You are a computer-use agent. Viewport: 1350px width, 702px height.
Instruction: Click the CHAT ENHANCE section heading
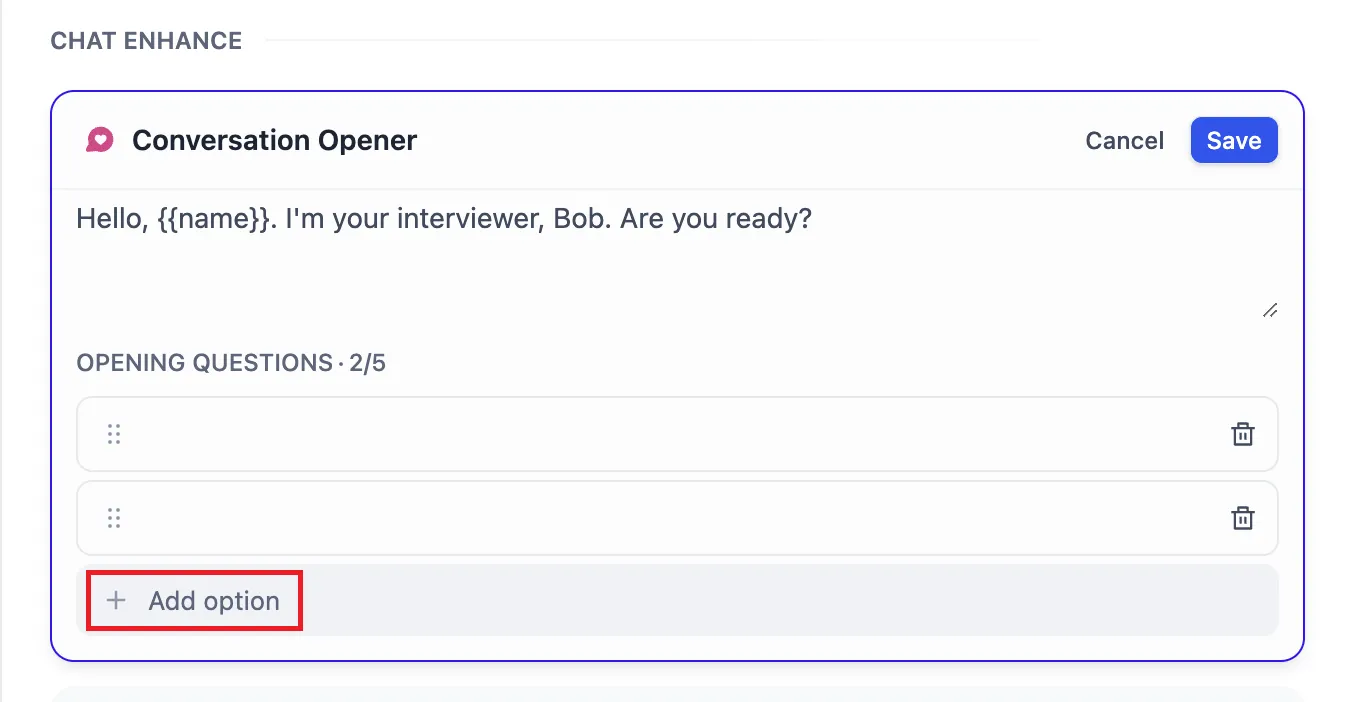click(146, 41)
